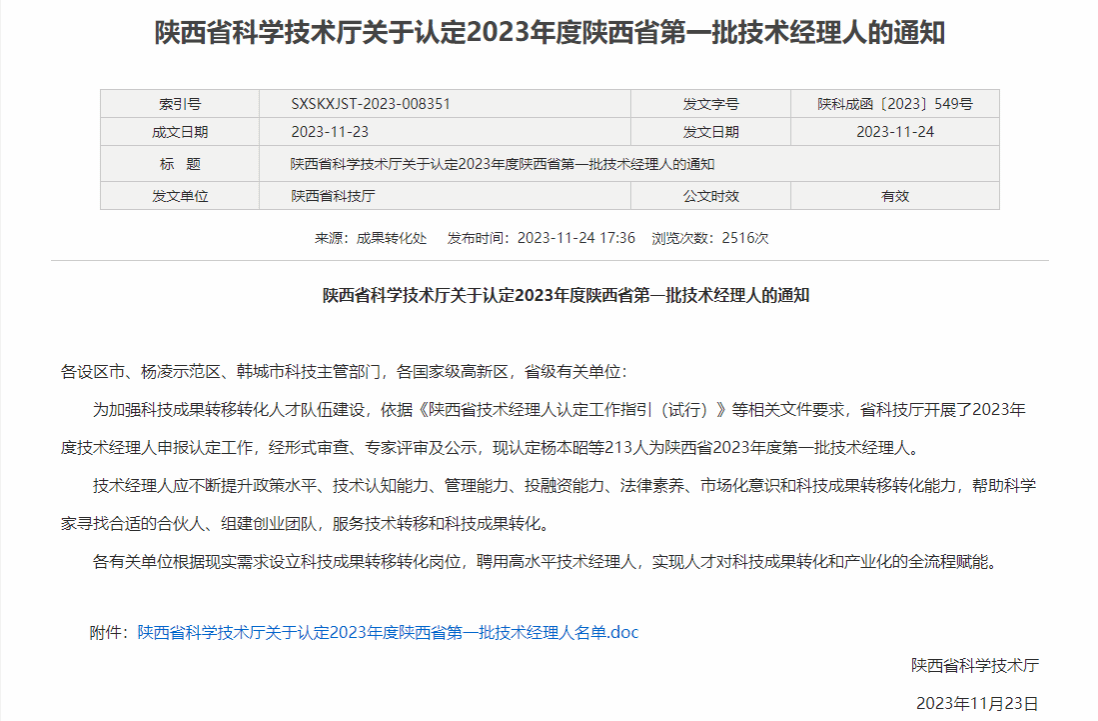Click signature 陕西省科学技术厅 at bottom right
Viewport: 1098px width, 721px height.
tap(975, 666)
